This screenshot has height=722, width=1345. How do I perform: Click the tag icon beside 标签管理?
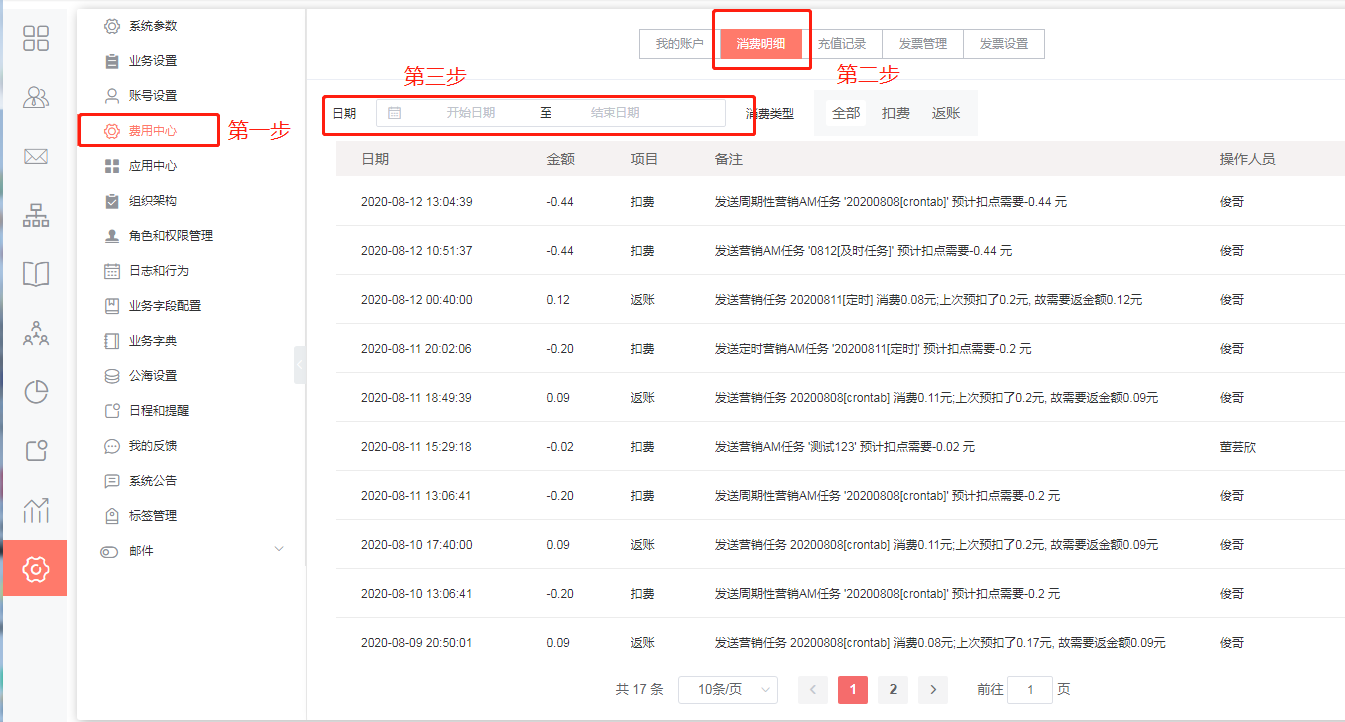point(112,516)
